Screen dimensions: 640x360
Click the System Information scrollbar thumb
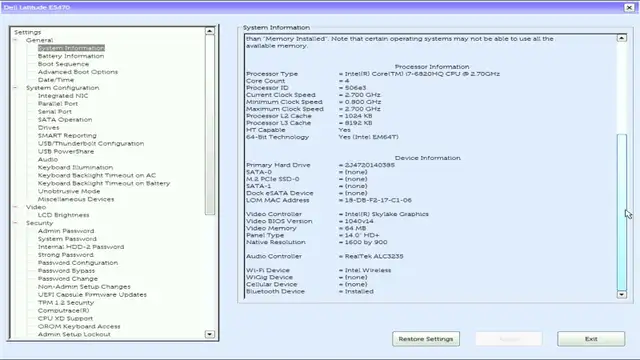pos(622,211)
